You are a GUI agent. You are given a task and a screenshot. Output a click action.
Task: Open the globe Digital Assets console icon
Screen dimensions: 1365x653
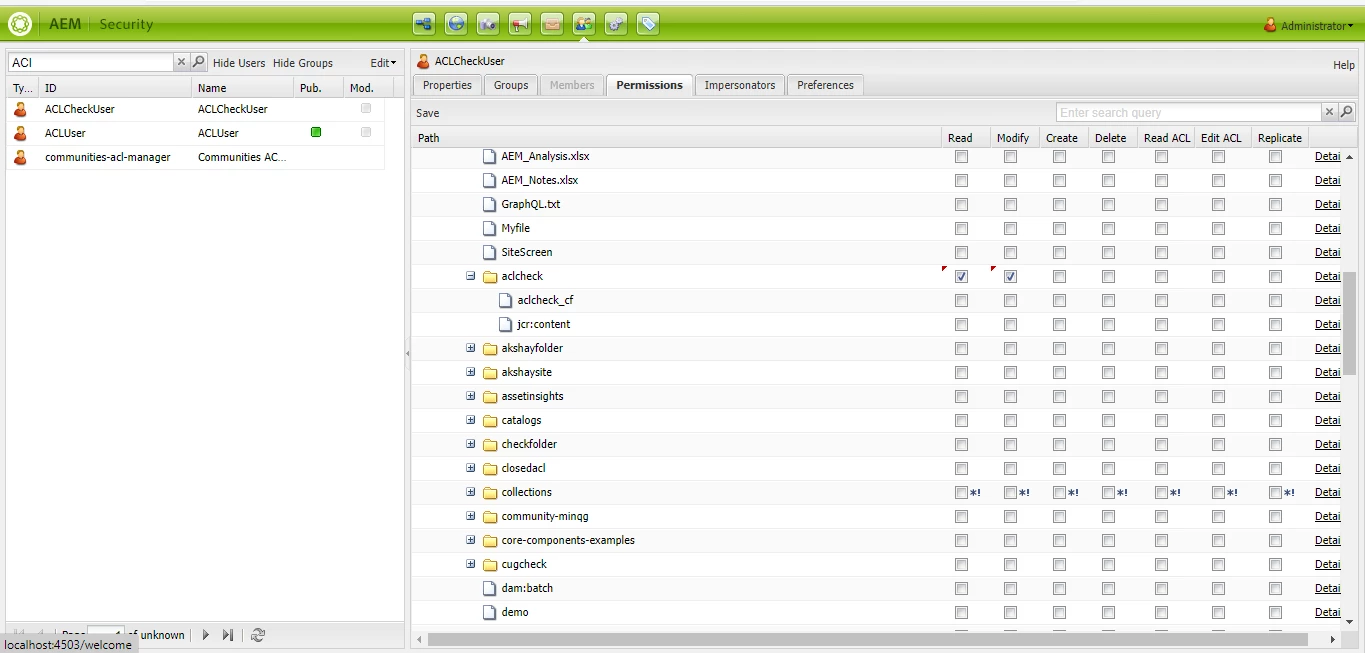(456, 24)
